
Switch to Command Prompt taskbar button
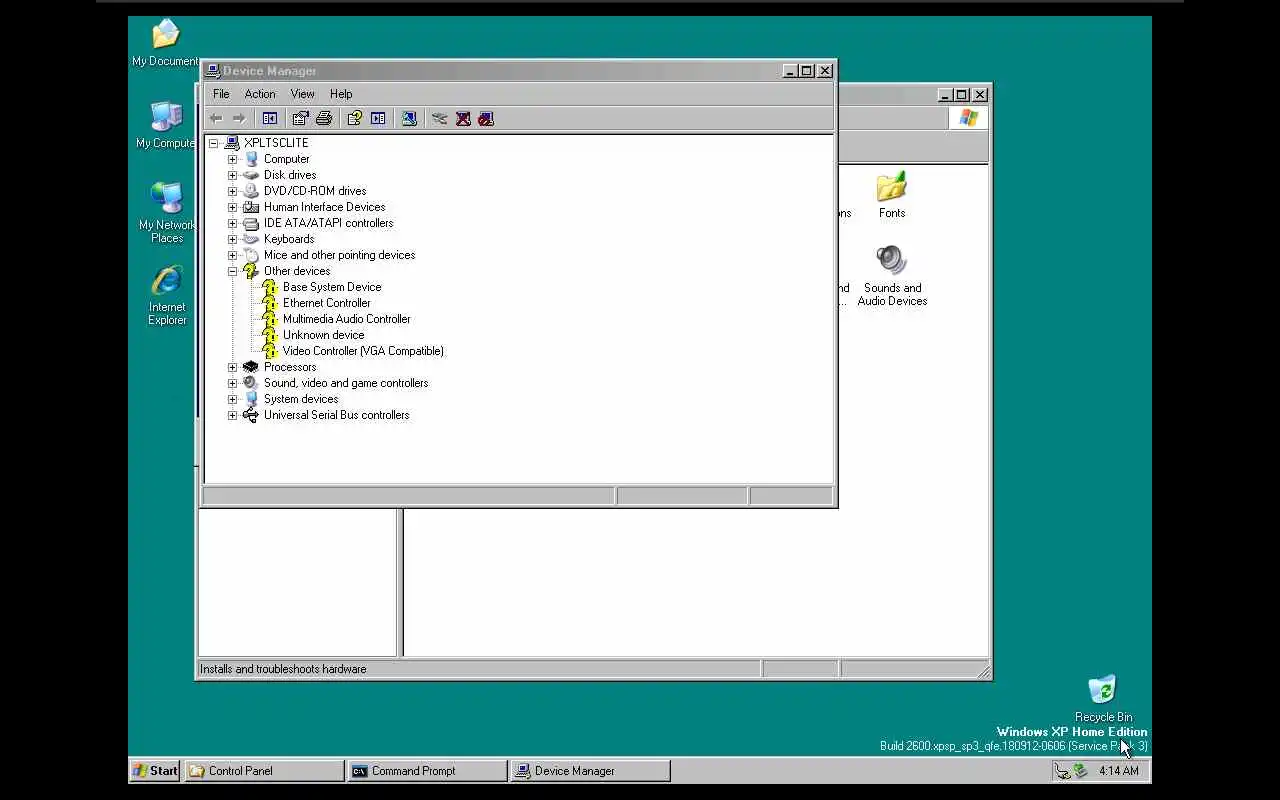click(x=427, y=771)
